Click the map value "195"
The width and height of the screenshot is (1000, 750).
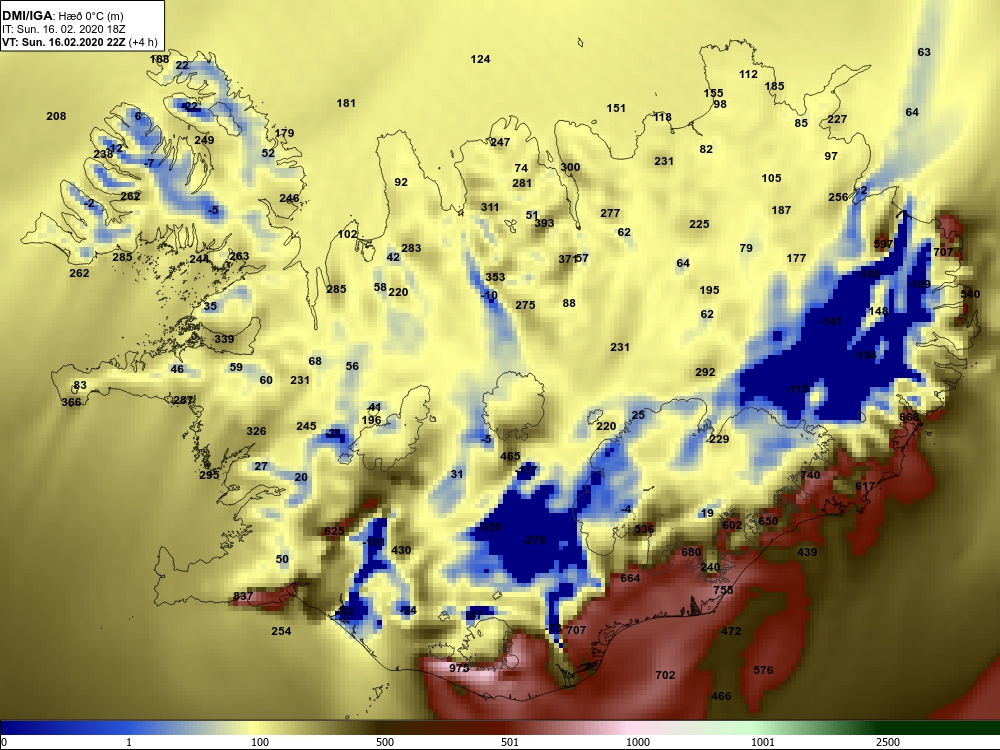point(709,290)
